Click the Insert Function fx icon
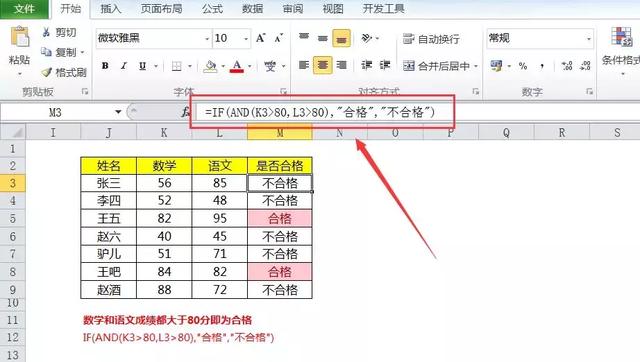This screenshot has width=640, height=362. (186, 112)
